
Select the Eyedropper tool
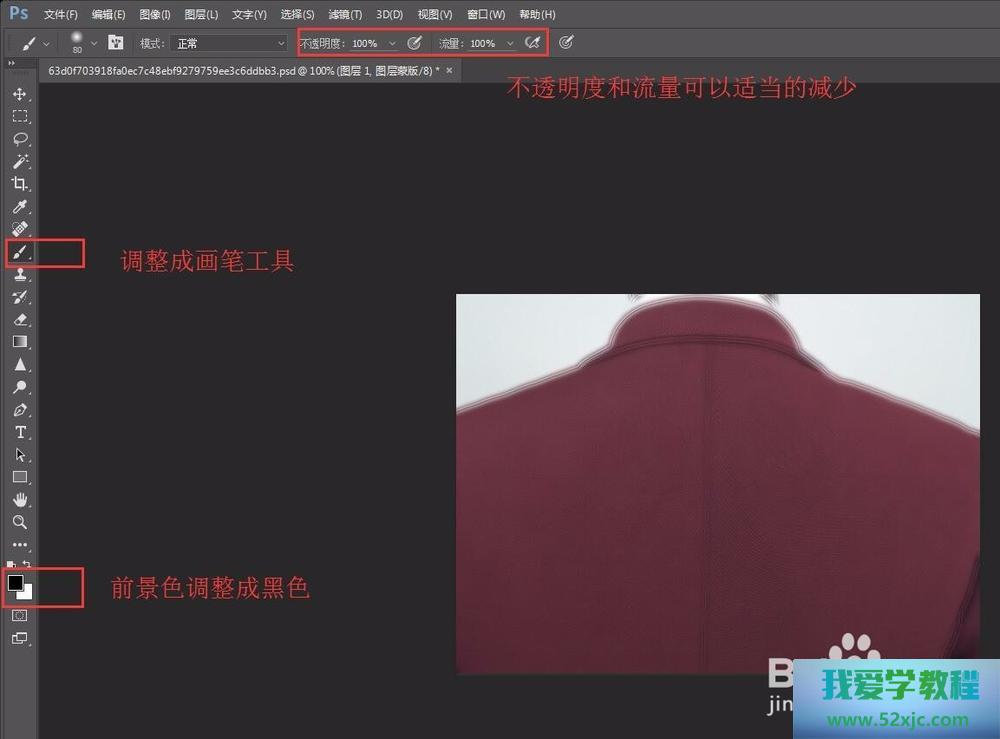19,207
